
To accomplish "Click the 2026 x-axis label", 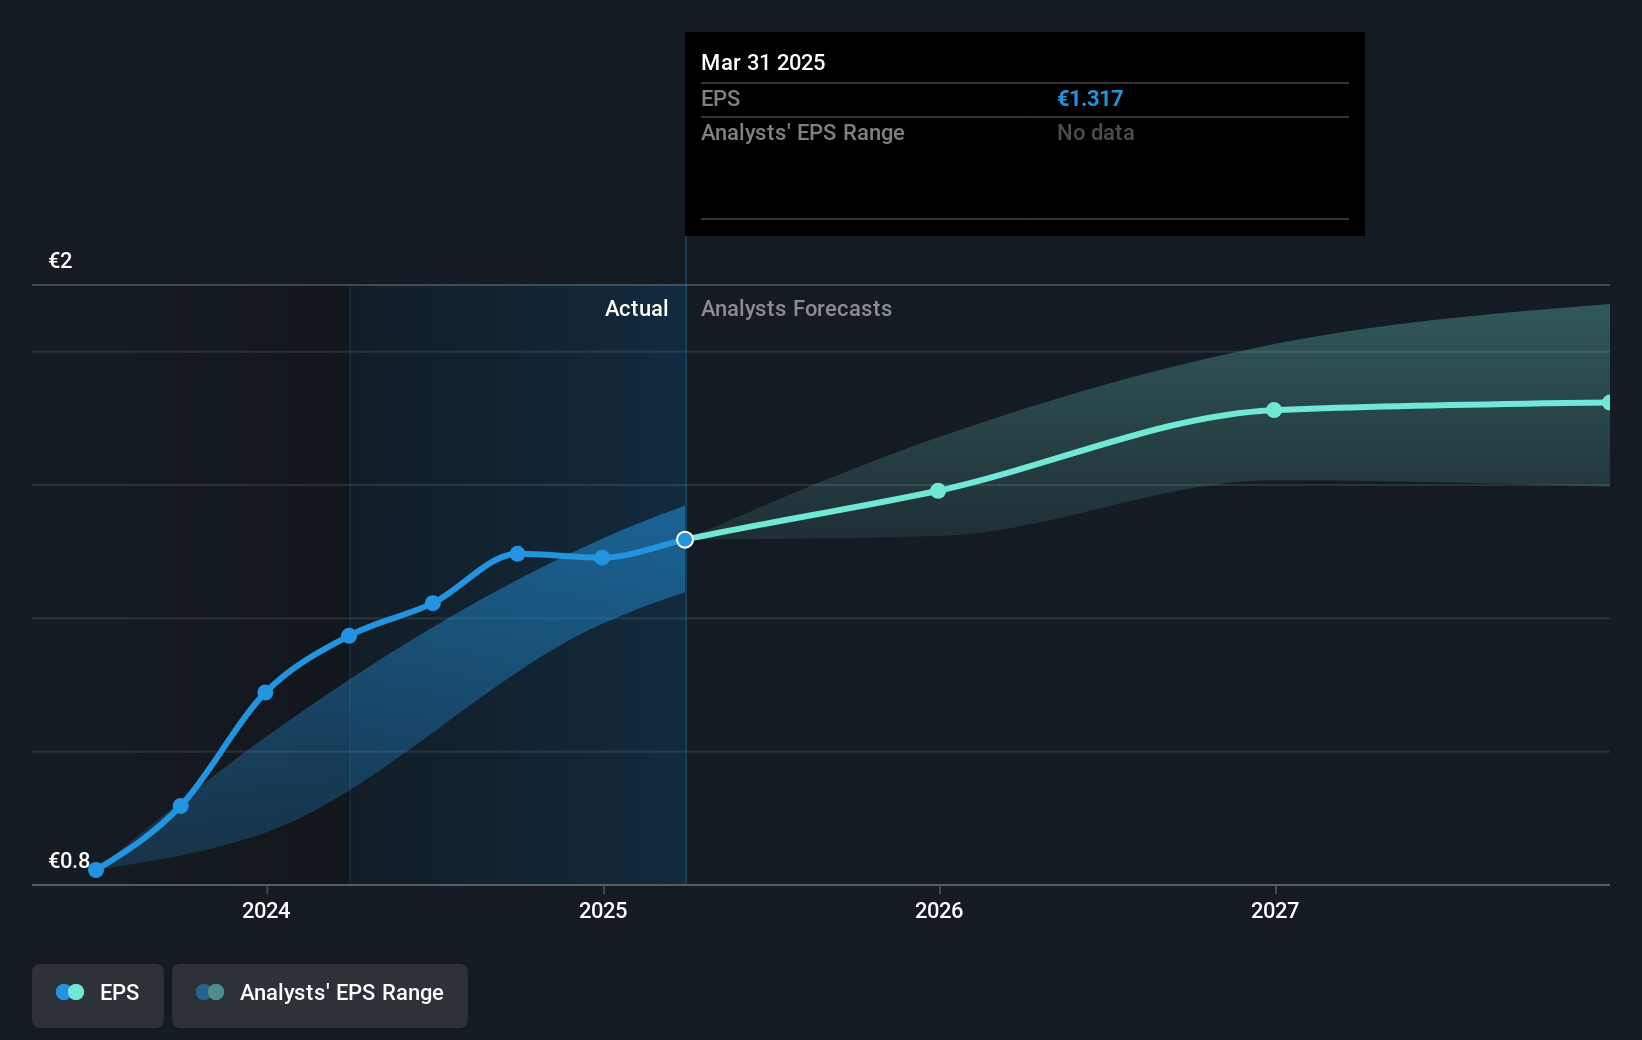I will (939, 910).
